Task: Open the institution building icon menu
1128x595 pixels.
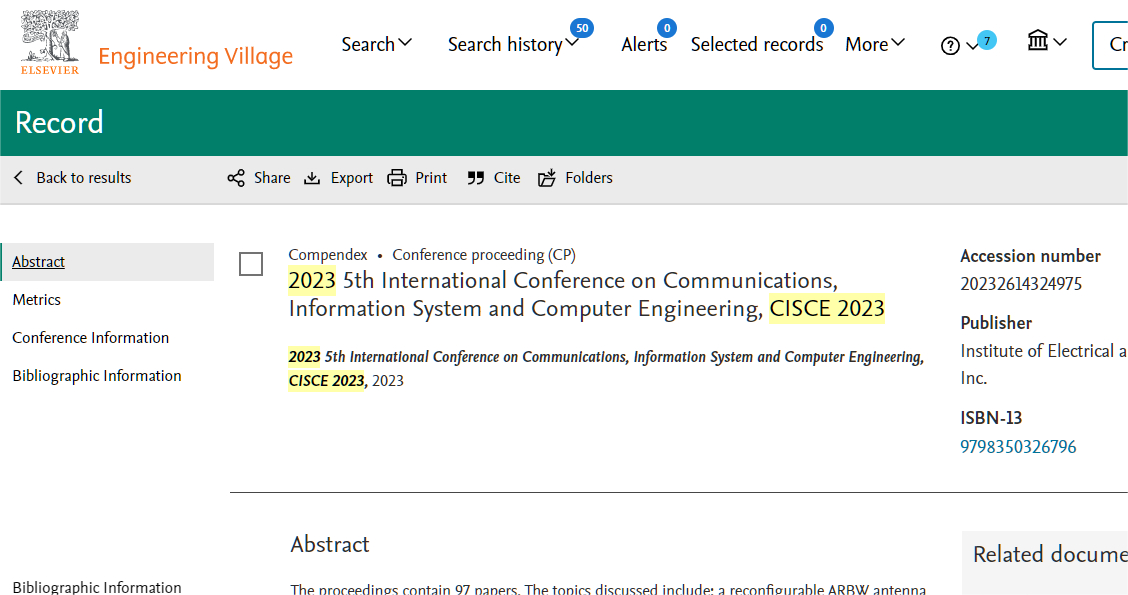Action: (1037, 40)
